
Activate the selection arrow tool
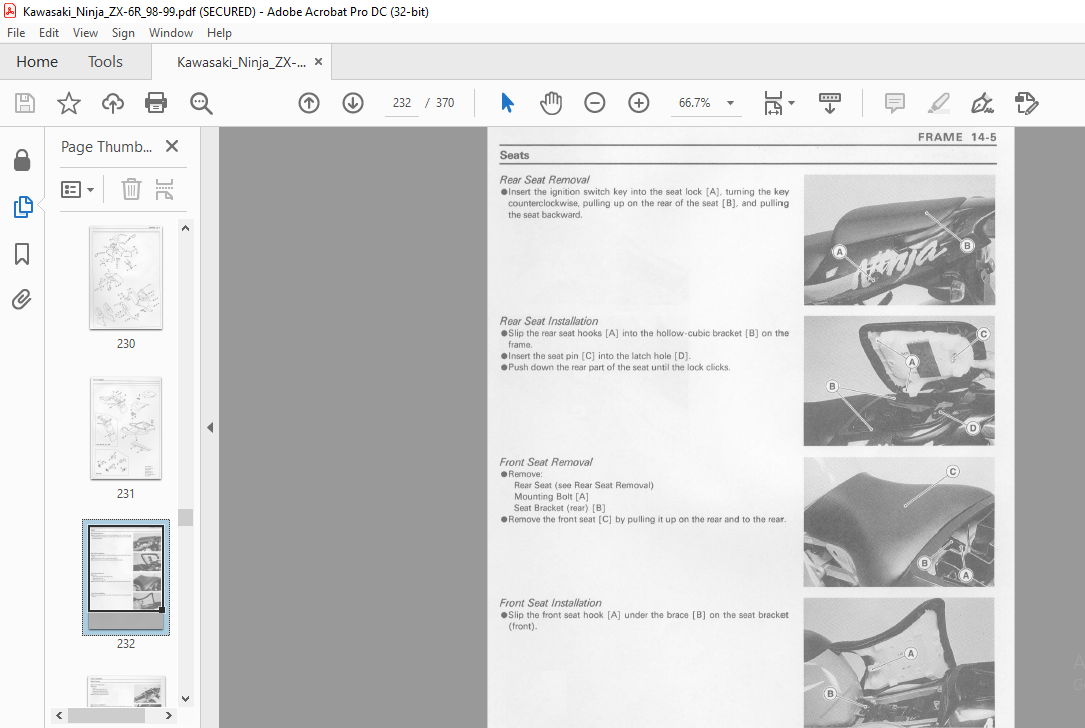point(507,103)
